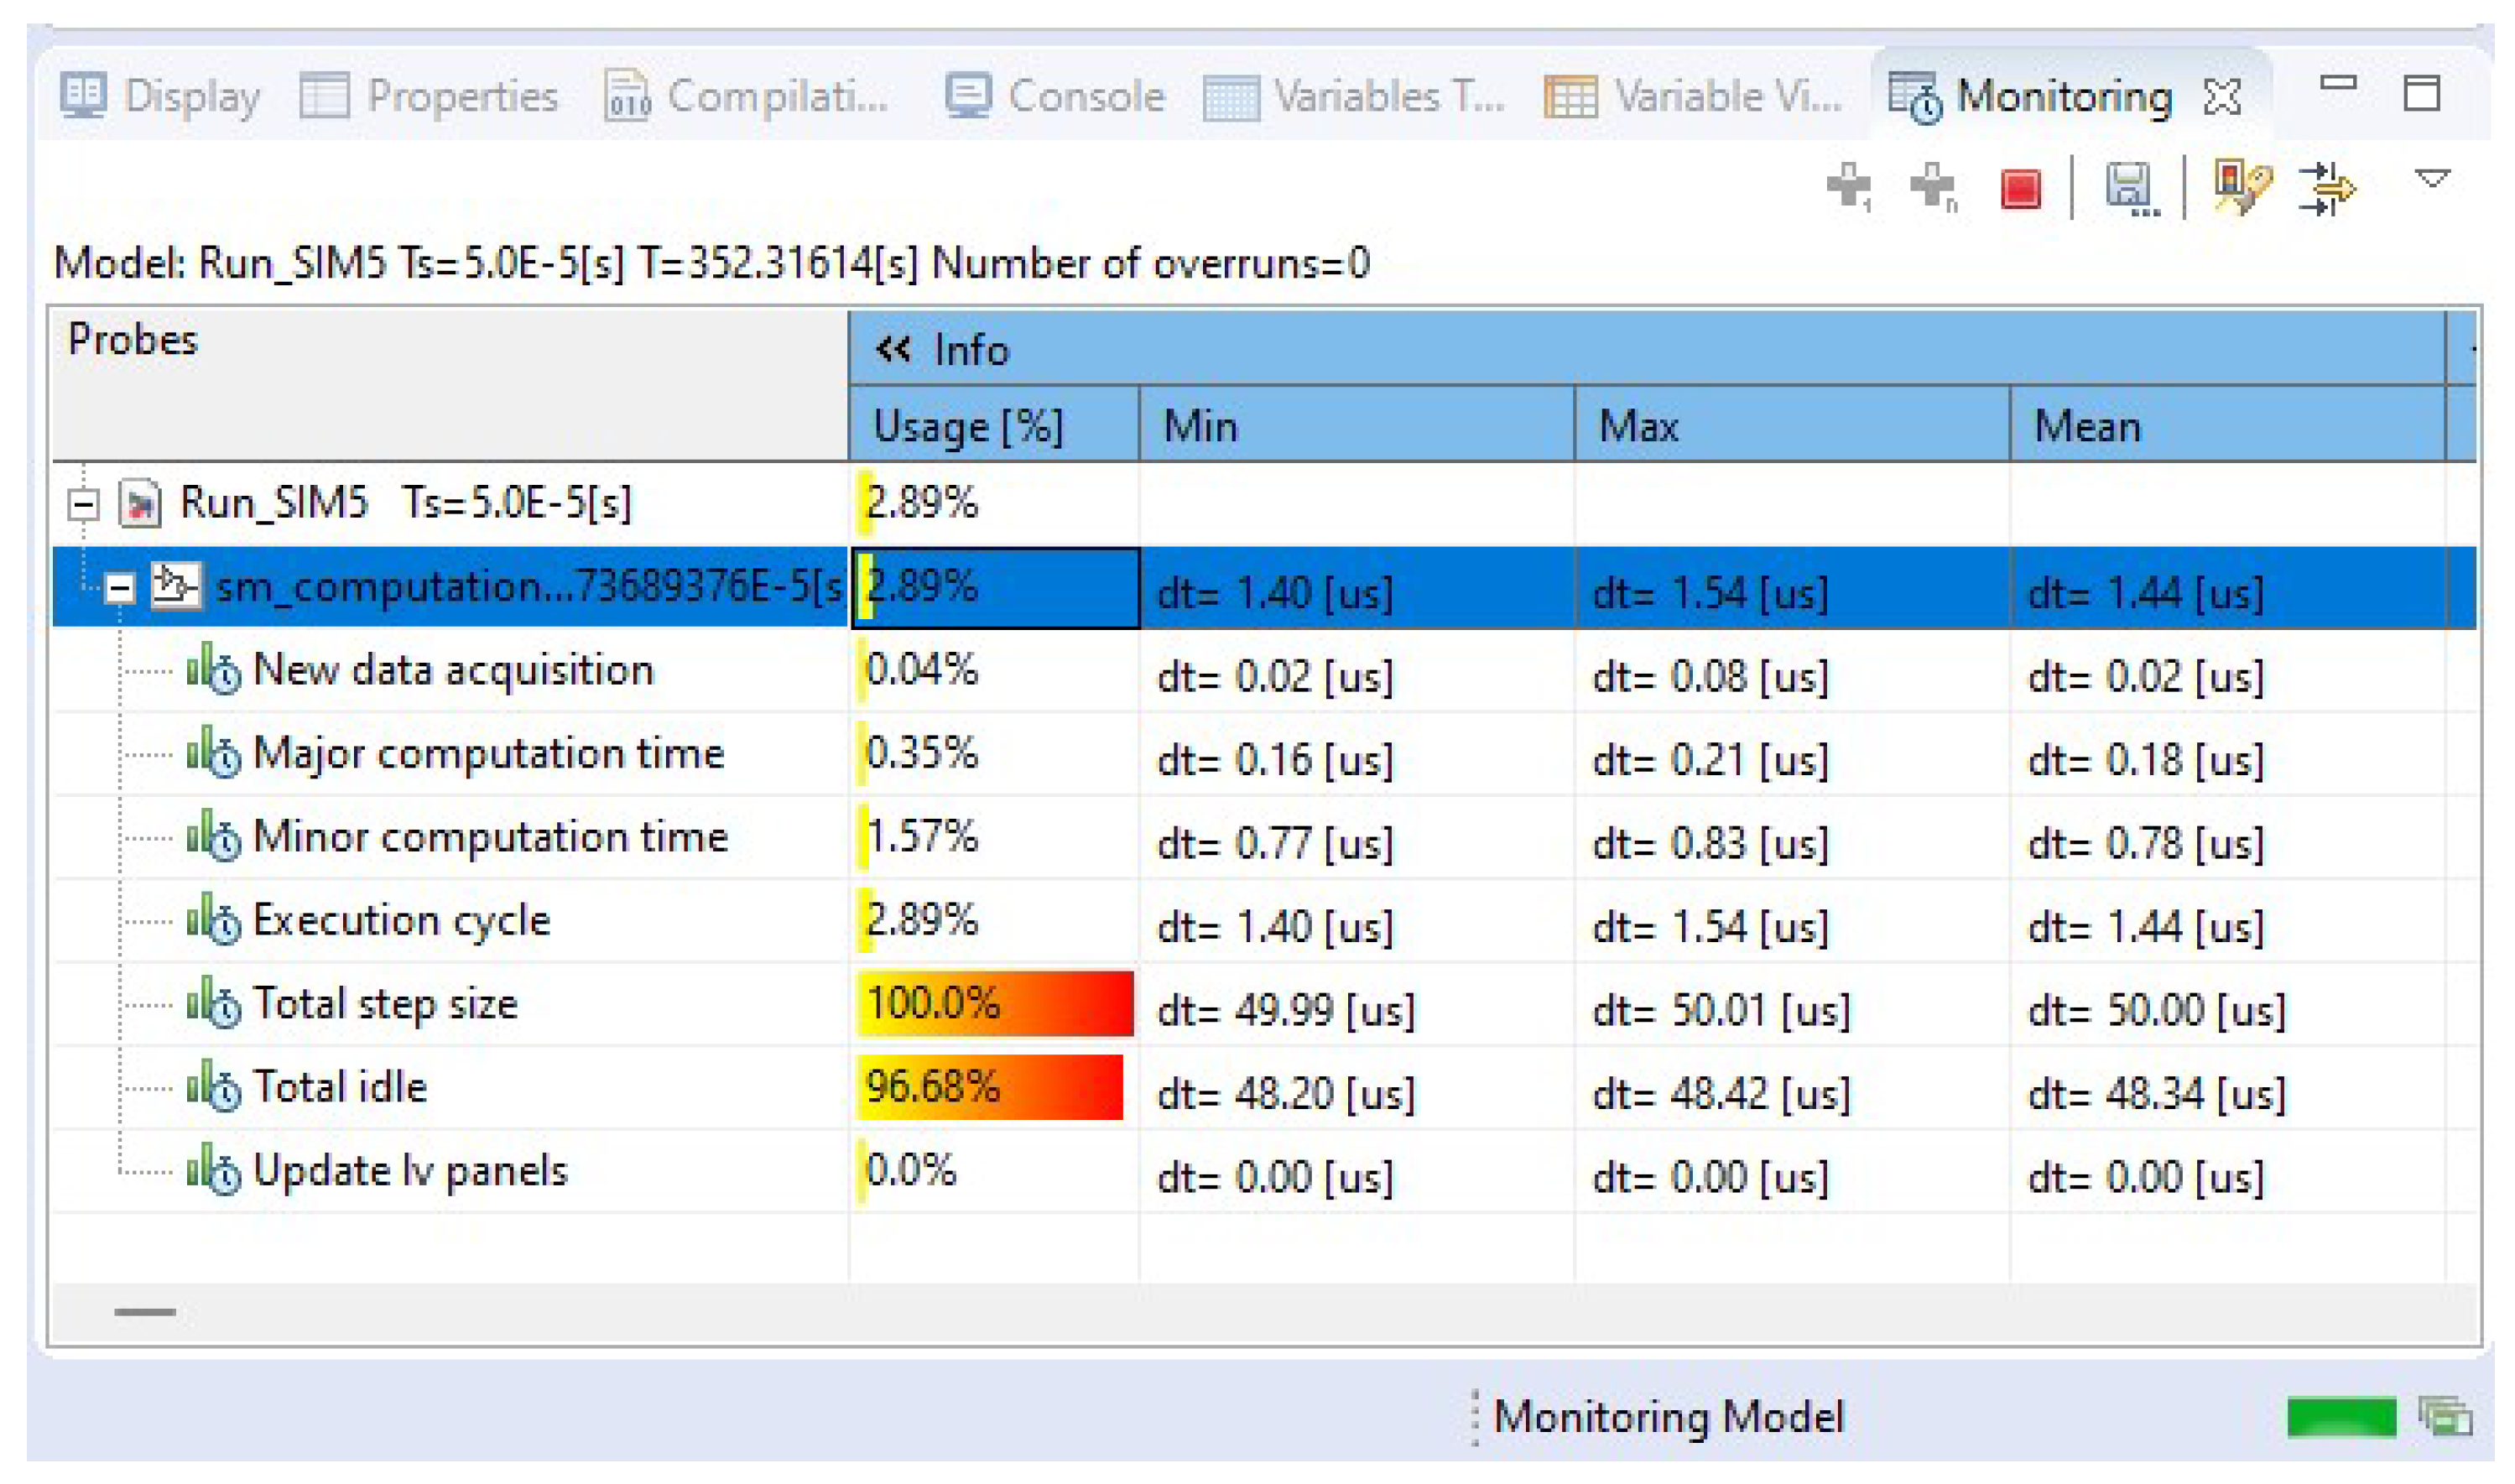Click the Usage [%] column header
Image resolution: width=2515 pixels, height=1484 pixels.
[x=967, y=427]
